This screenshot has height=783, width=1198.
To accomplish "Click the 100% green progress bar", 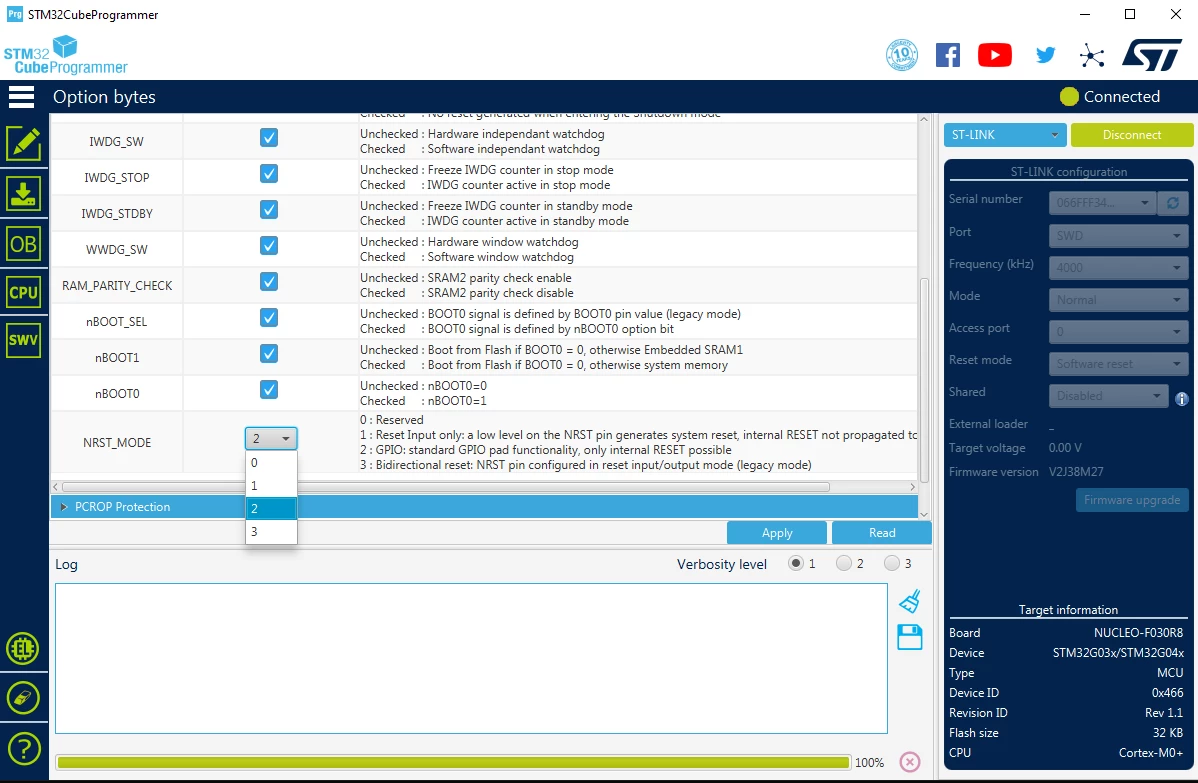I will [x=453, y=762].
